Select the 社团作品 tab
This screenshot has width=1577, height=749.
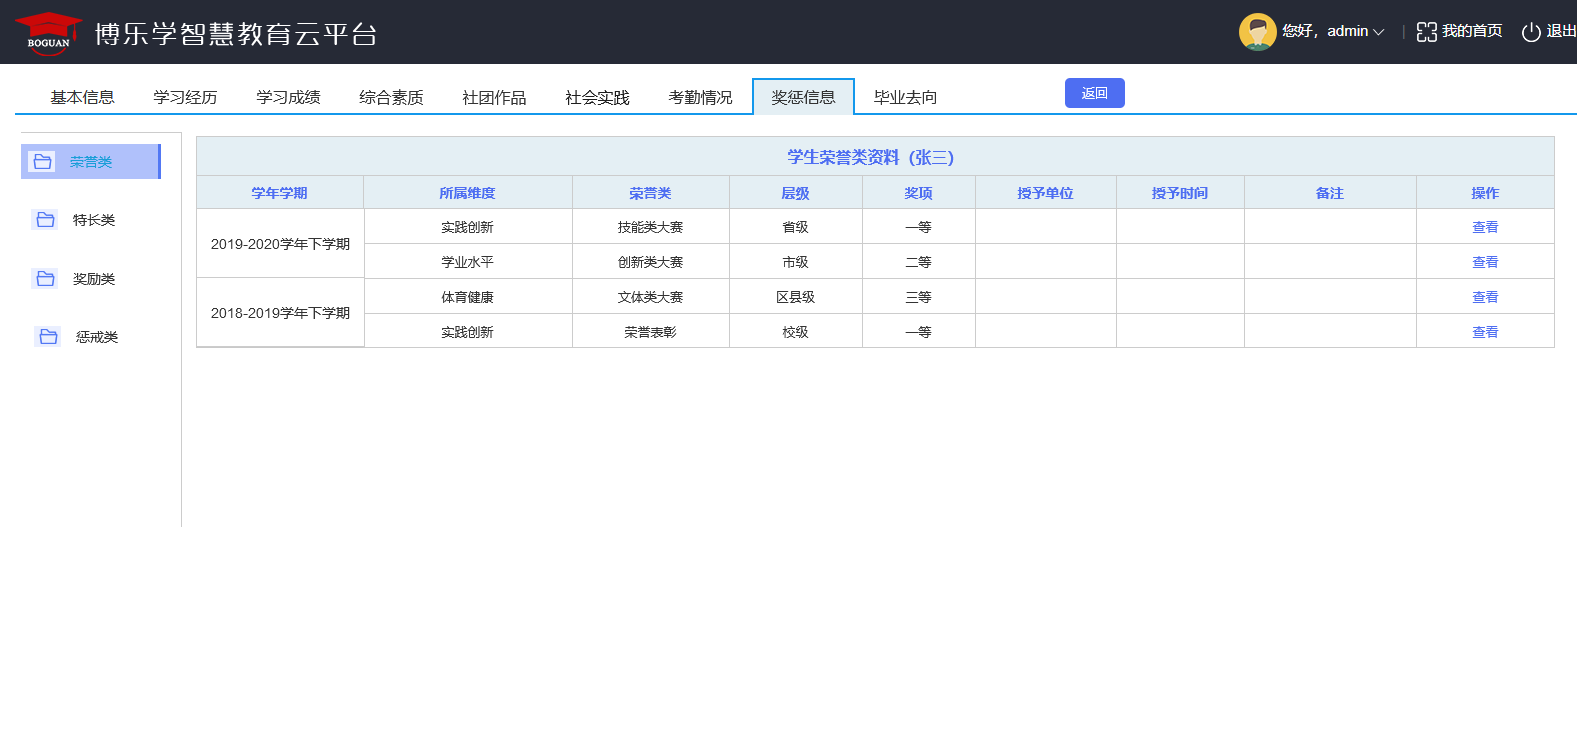coord(494,97)
